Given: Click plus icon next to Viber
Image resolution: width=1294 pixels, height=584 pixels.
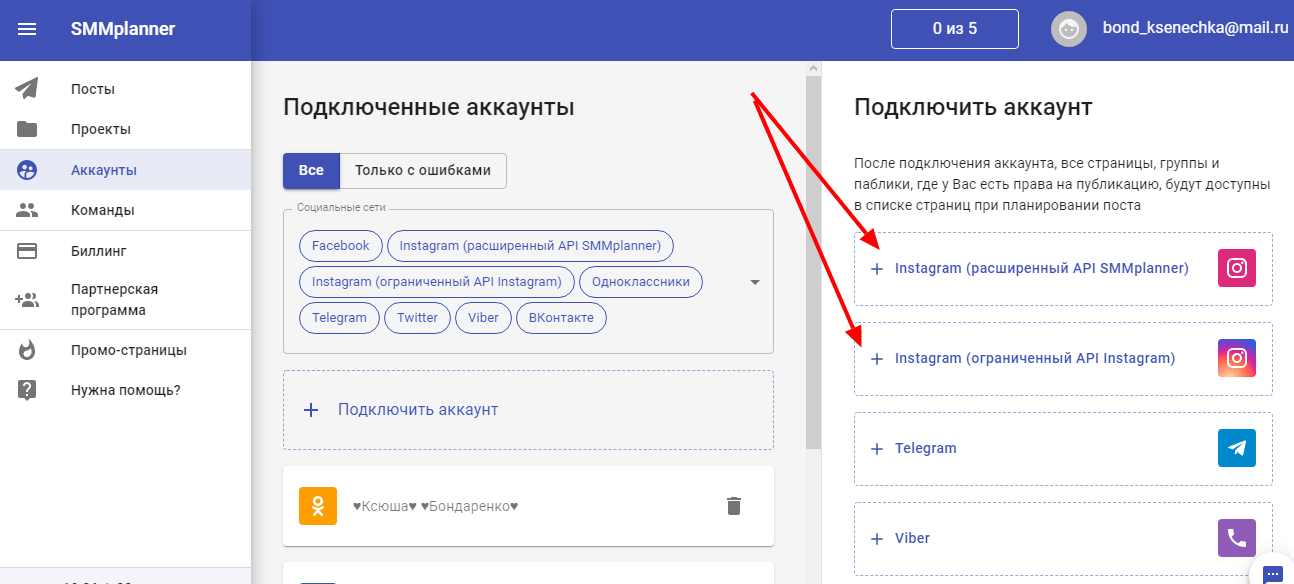Looking at the screenshot, I should point(877,539).
